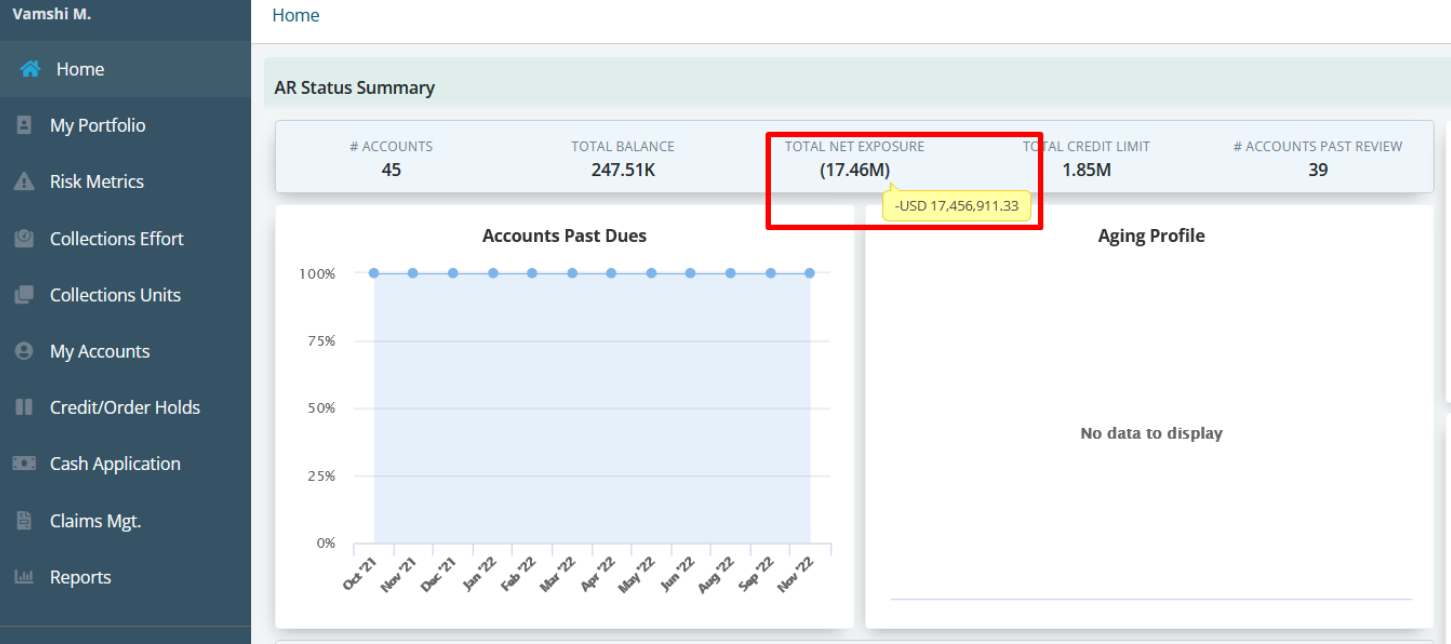Click the Total Net Exposure value (17.46M)
1451x644 pixels.
tap(855, 170)
